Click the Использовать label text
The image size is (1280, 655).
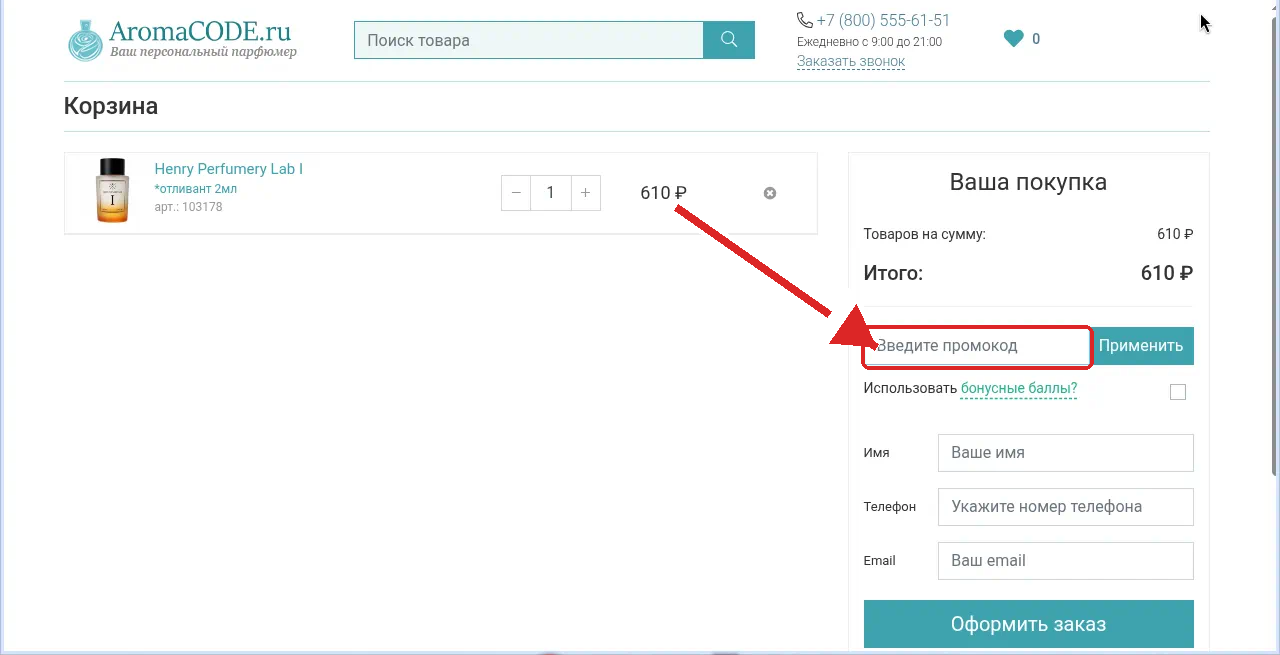(910, 388)
